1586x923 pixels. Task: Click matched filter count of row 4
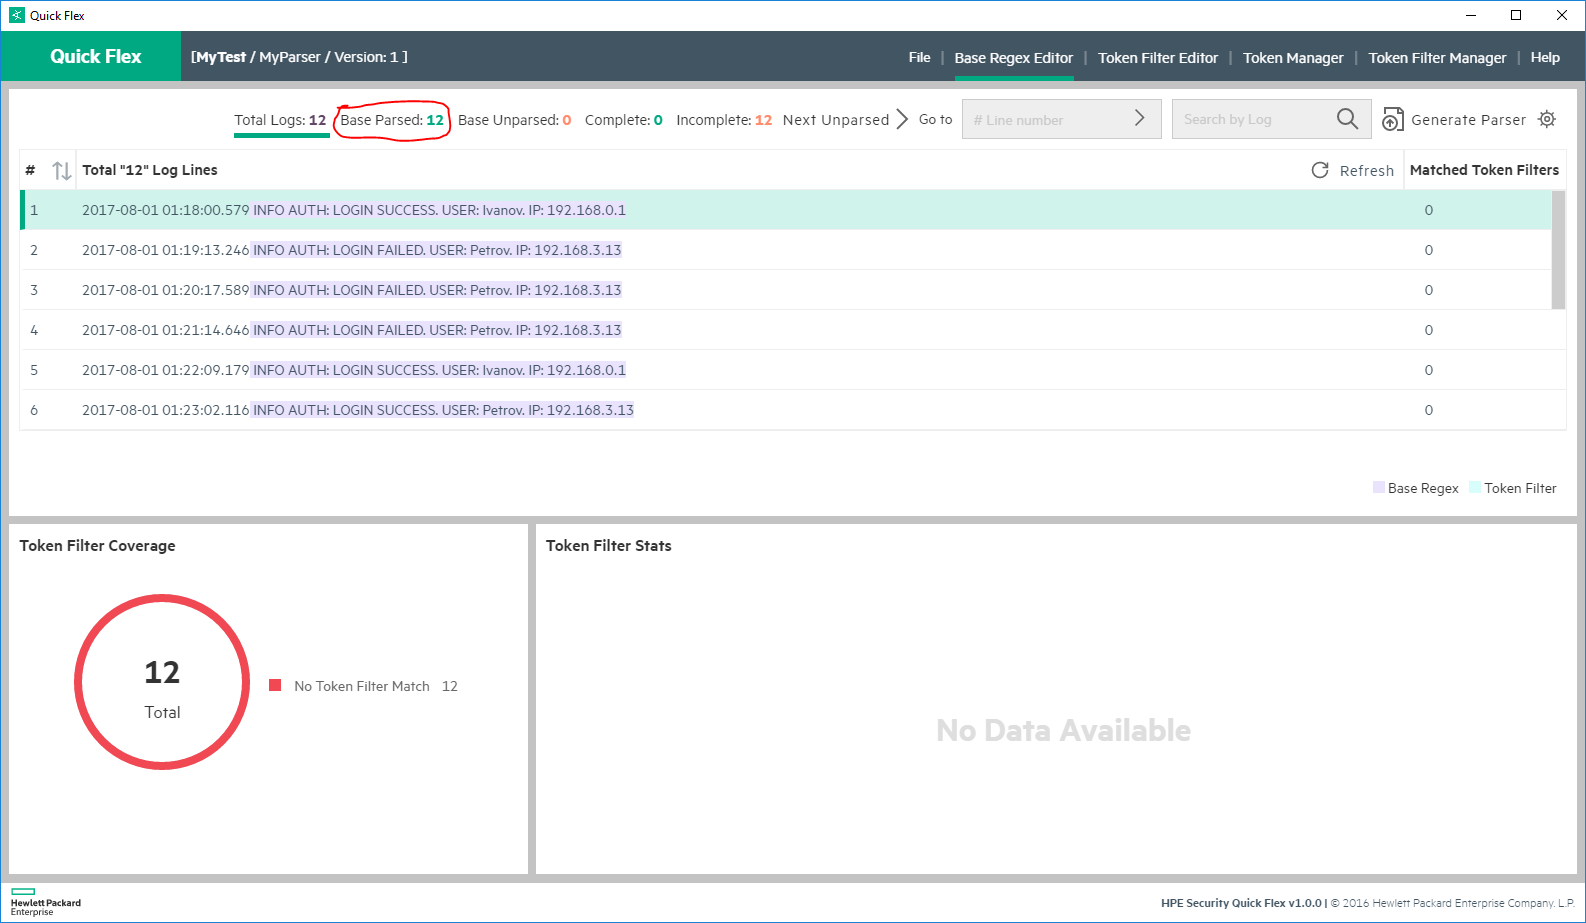[1428, 330]
